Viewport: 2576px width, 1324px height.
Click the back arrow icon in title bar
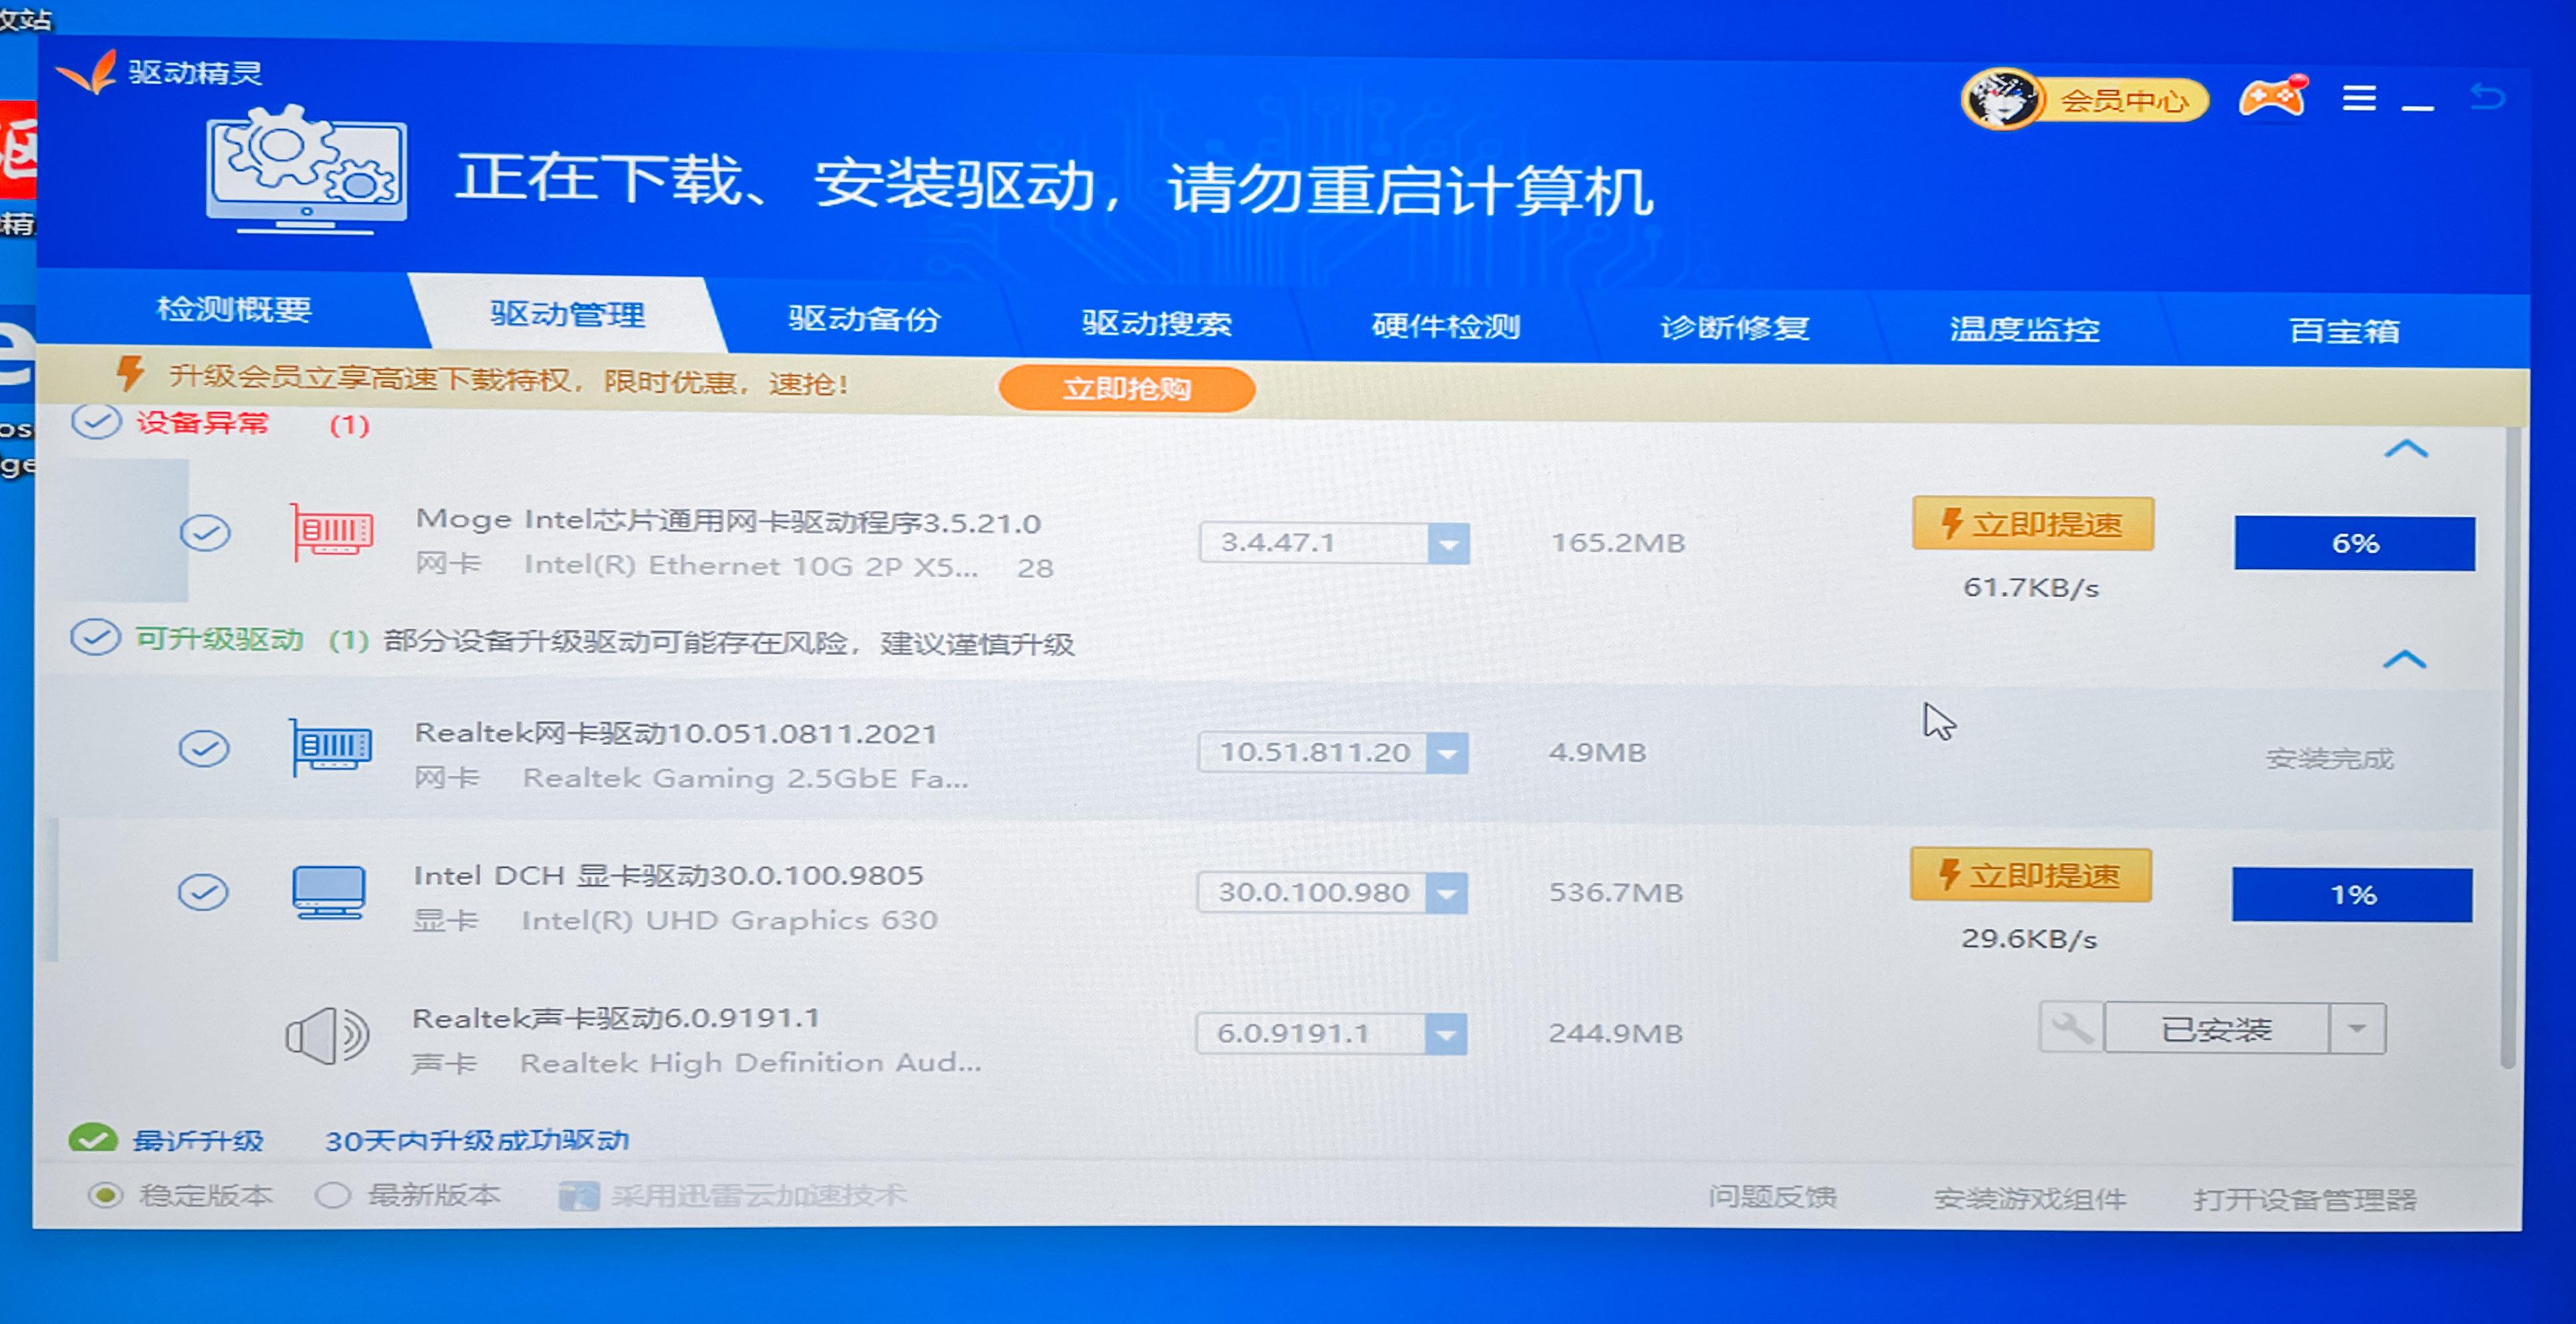tap(2487, 97)
